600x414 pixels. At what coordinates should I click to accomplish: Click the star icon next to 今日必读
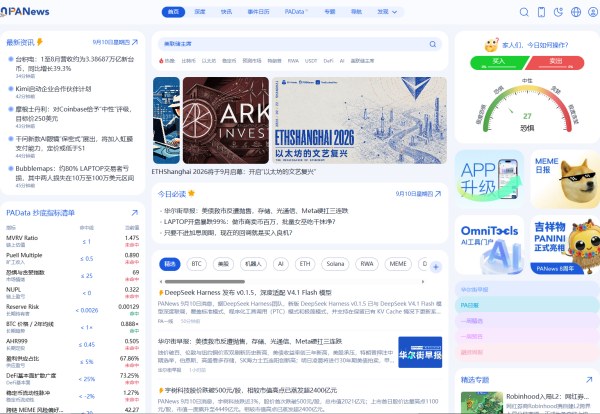(191, 193)
